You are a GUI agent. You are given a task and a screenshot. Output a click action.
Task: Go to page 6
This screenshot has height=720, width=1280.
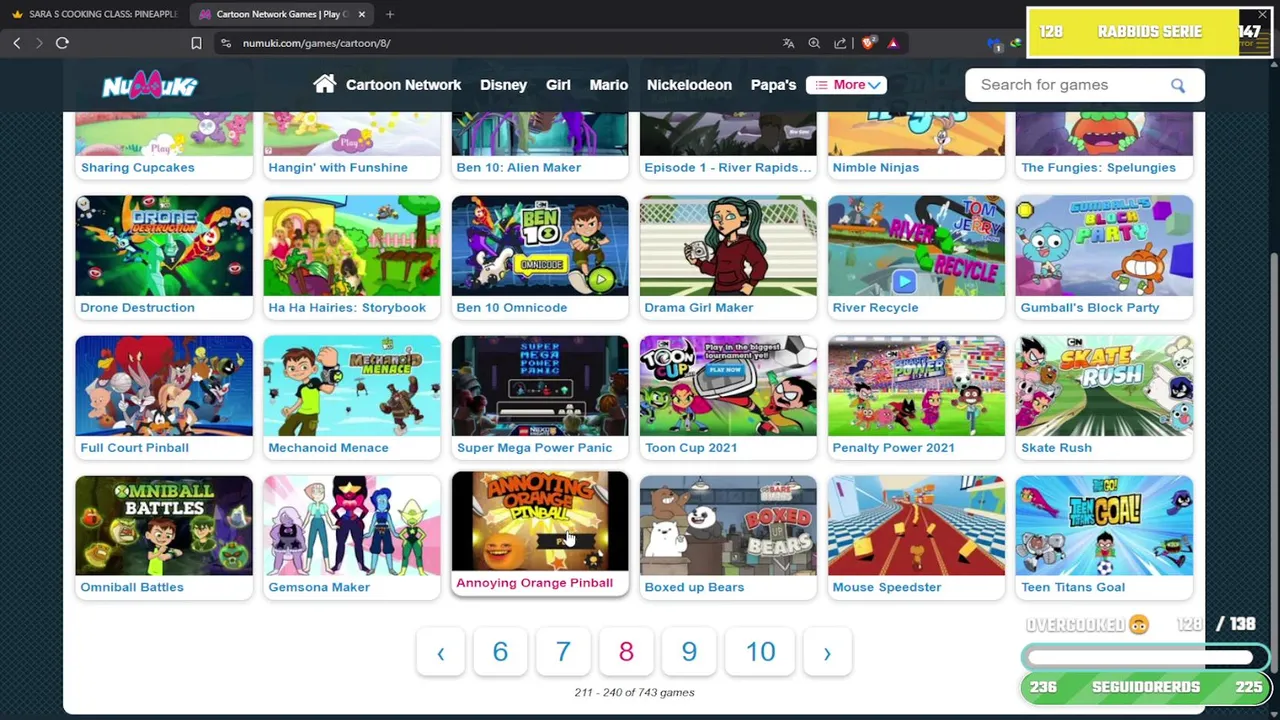coord(500,652)
